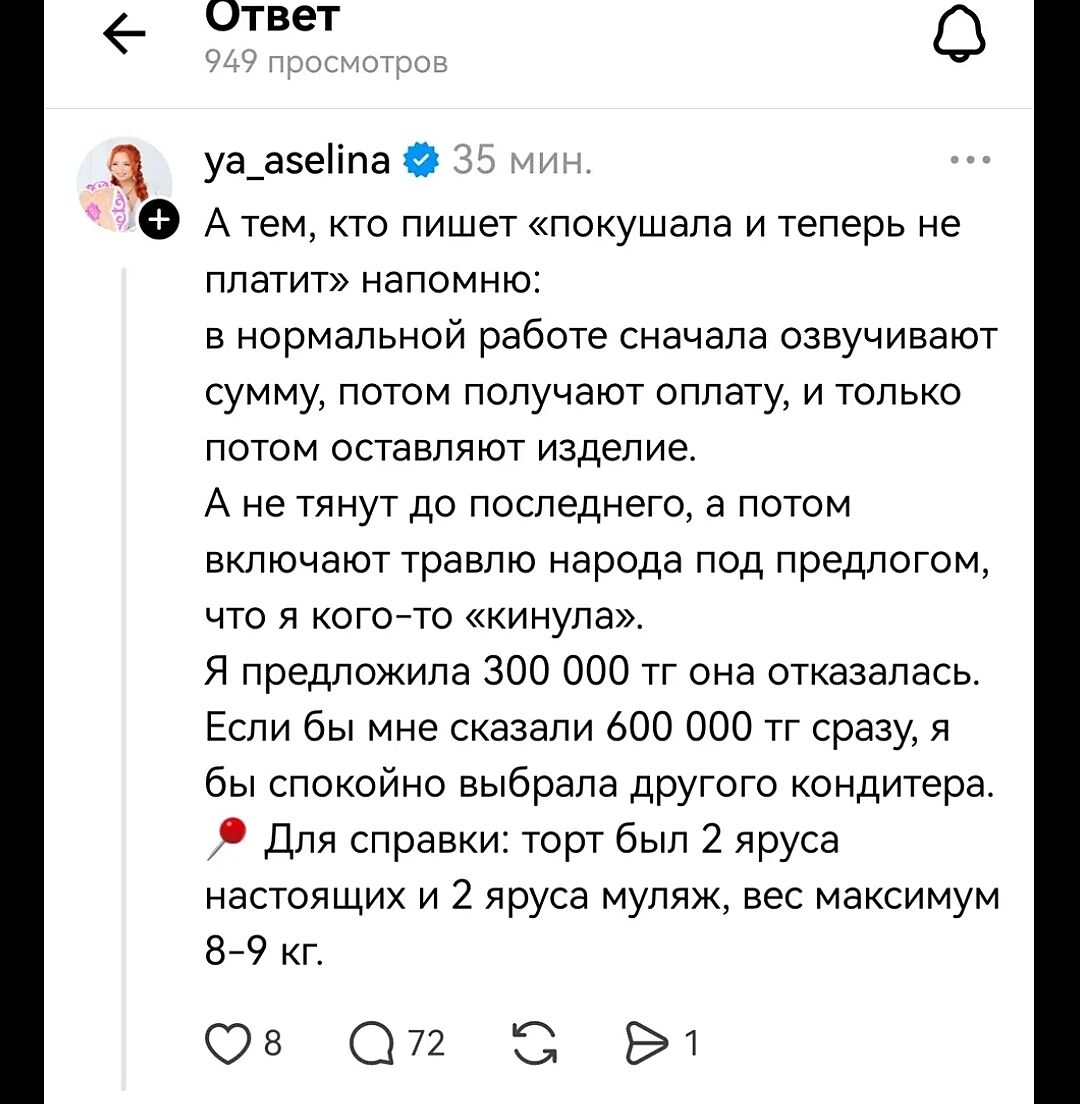1080x1104 pixels.
Task: Open the 72 replies count
Action: [427, 1044]
